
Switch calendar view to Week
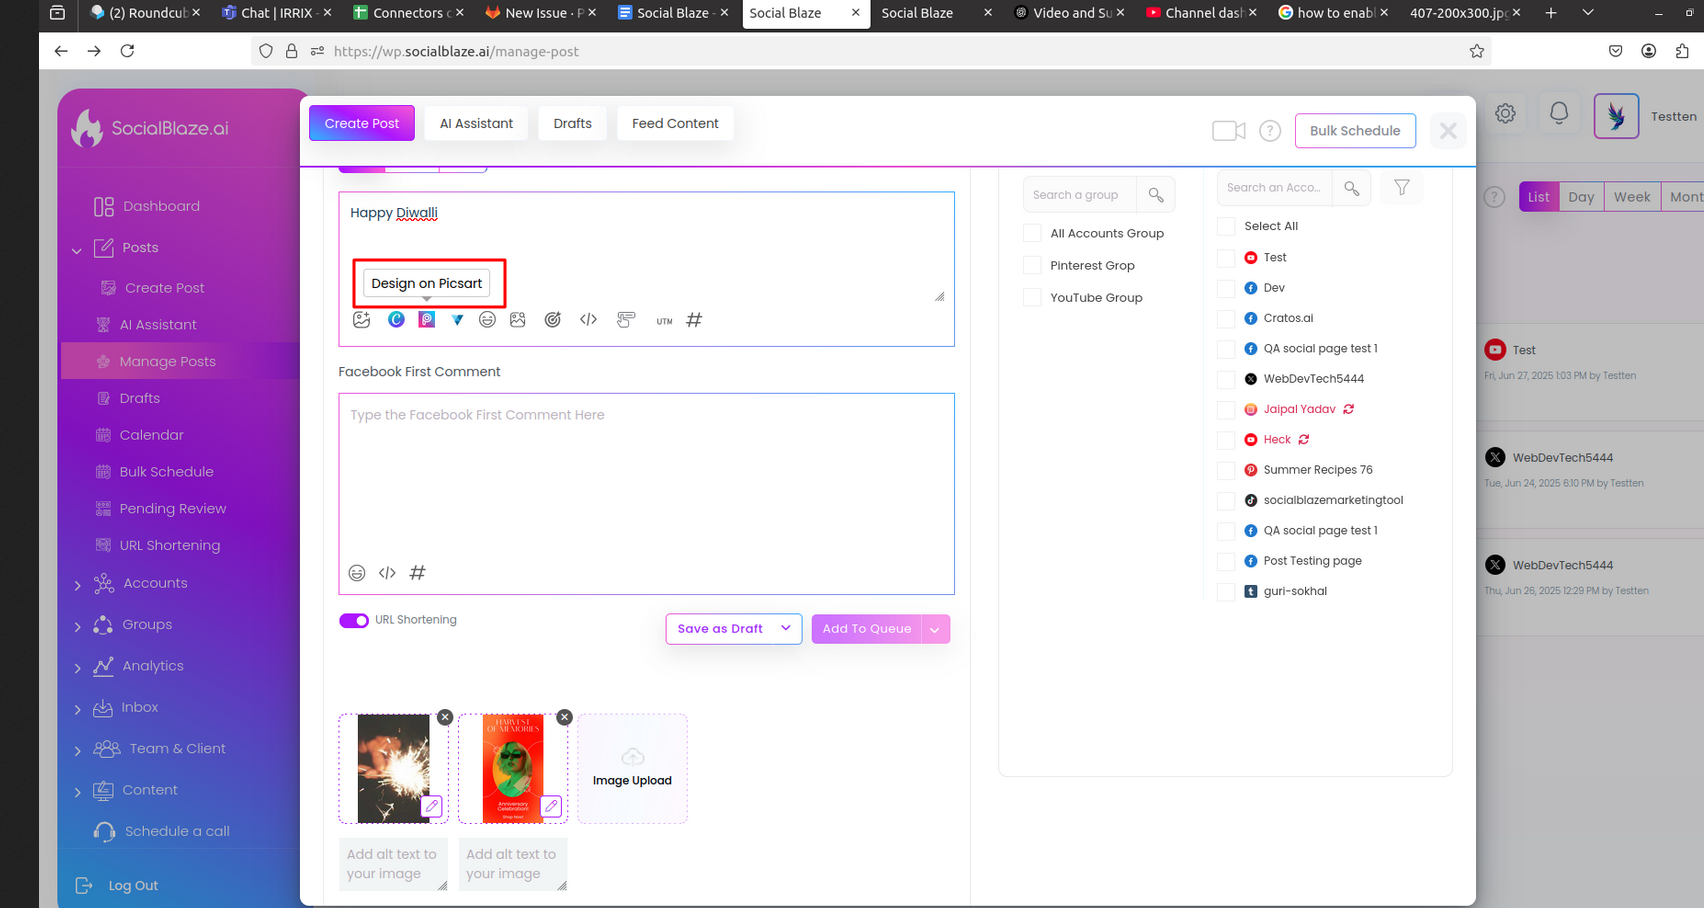[1632, 197]
